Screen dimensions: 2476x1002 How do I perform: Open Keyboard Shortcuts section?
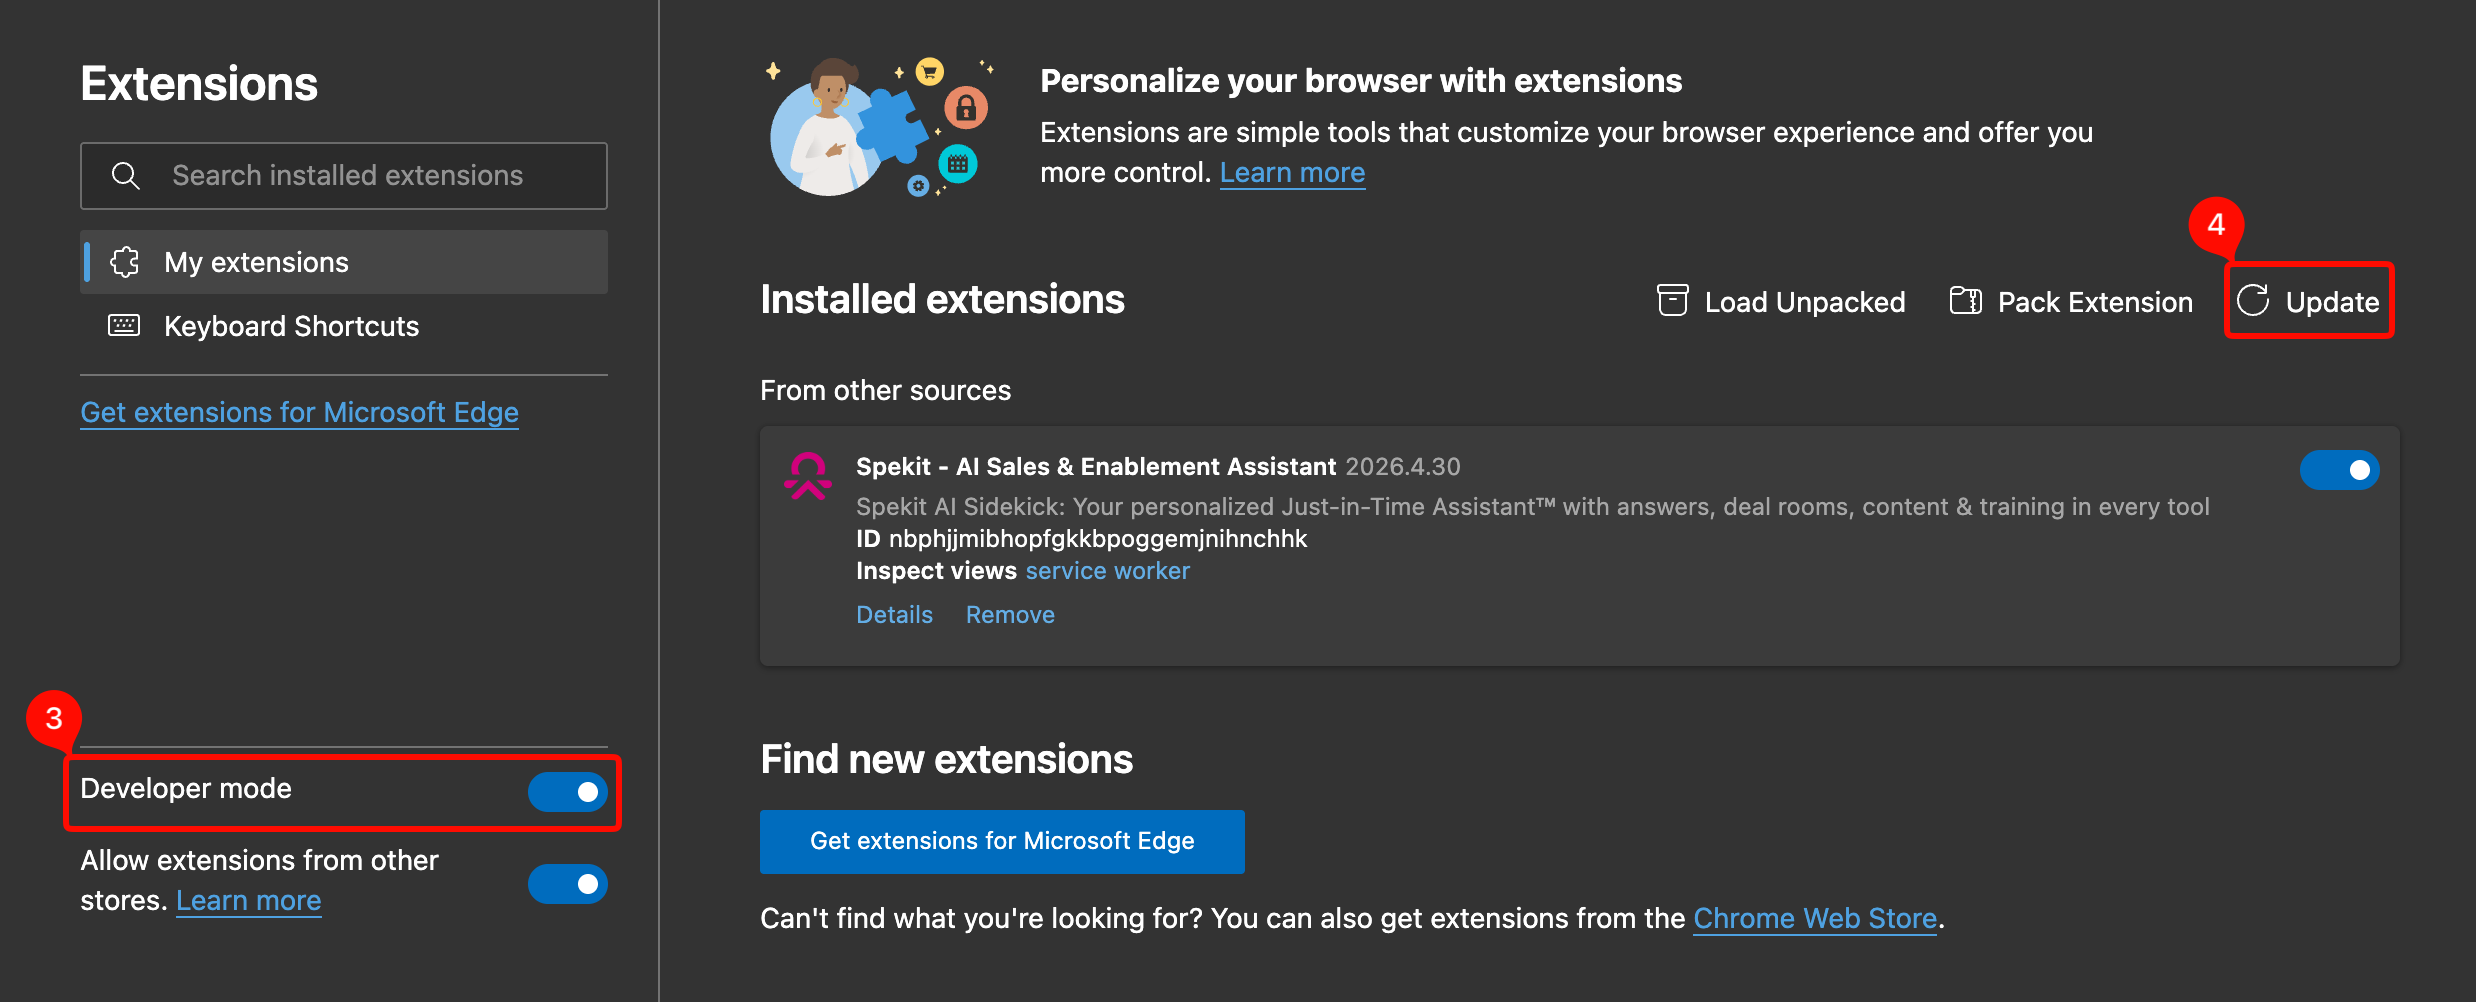click(x=291, y=326)
